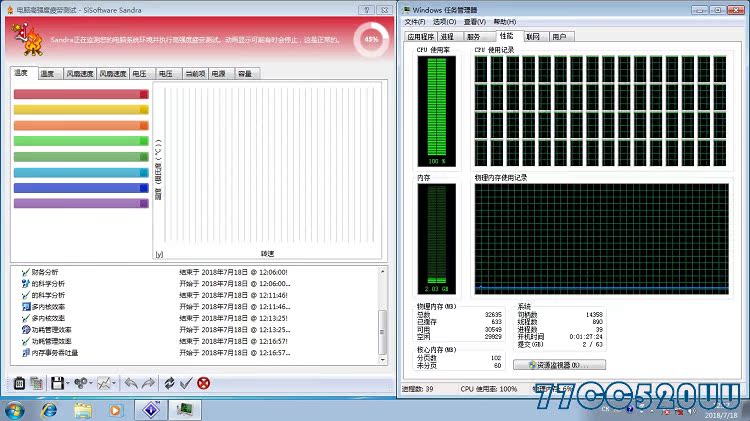Click the refresh arrows icon in Sandra
750x421 pixels.
pos(169,383)
